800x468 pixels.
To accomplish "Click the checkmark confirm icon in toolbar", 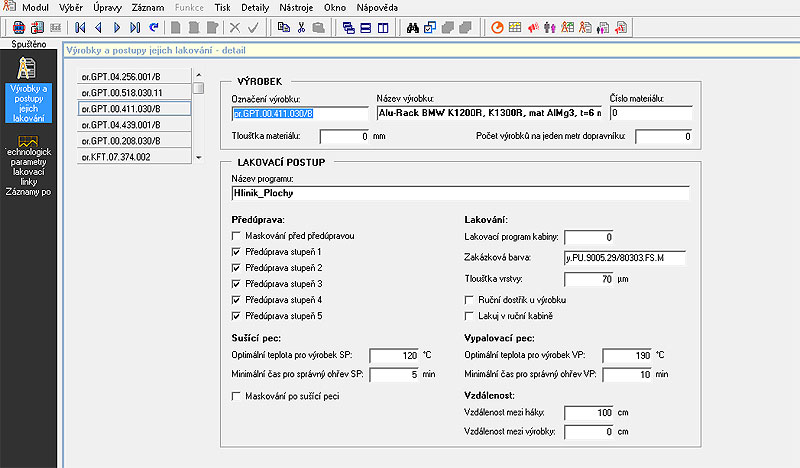I will coord(253,26).
